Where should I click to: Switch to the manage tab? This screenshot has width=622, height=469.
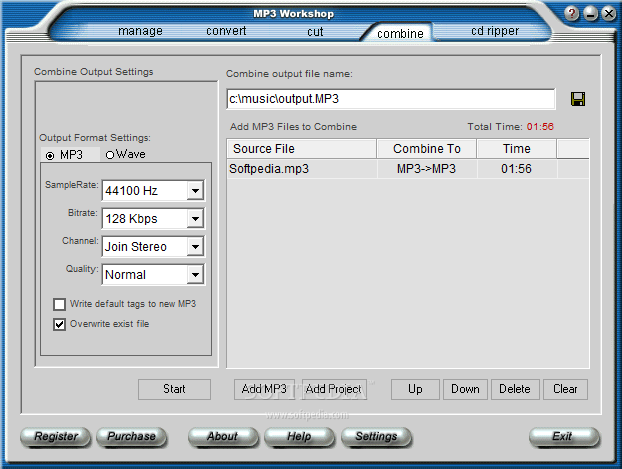click(140, 31)
